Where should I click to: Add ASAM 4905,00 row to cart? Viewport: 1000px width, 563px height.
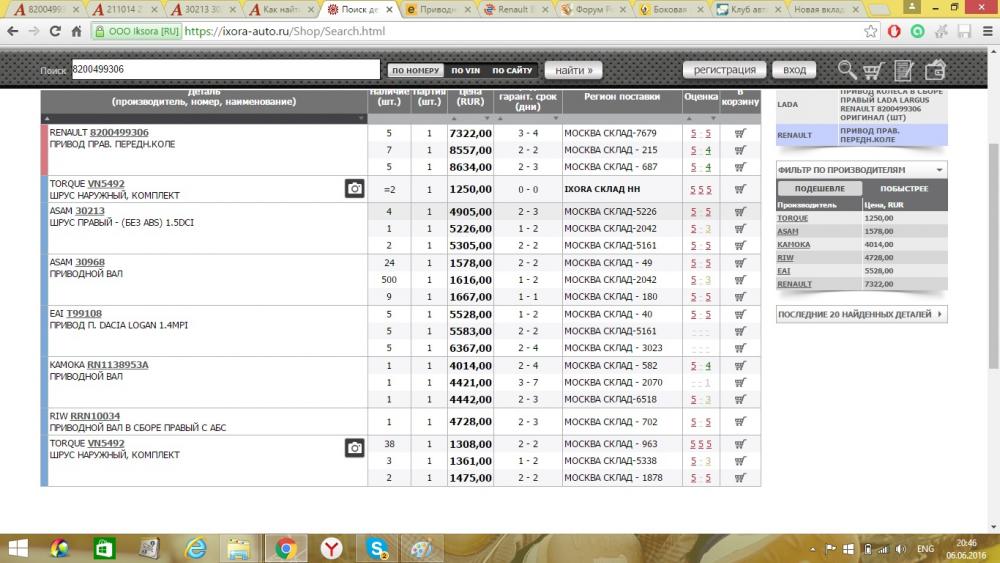(x=740, y=212)
